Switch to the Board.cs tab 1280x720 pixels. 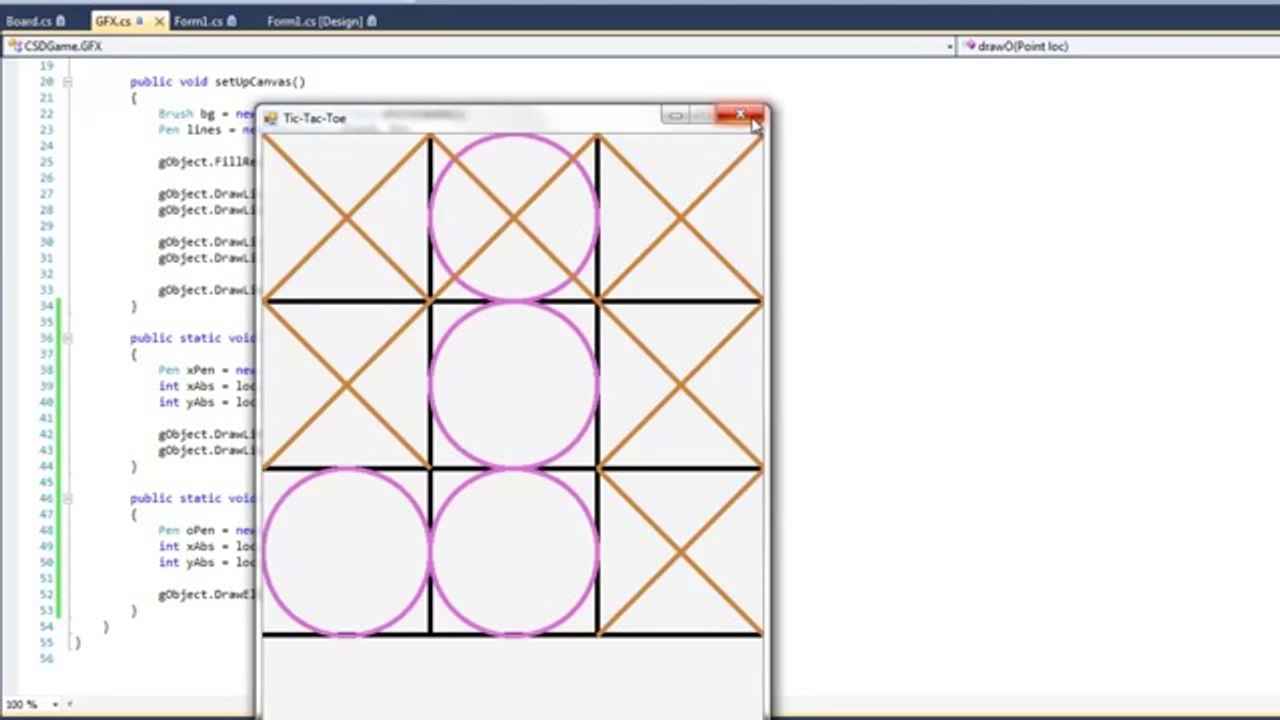pyautogui.click(x=36, y=21)
